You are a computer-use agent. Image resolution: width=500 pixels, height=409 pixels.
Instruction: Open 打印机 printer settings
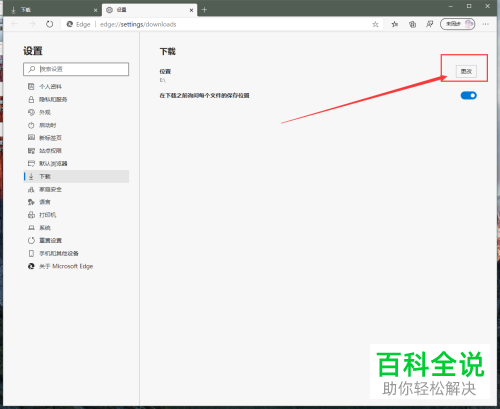point(76,215)
